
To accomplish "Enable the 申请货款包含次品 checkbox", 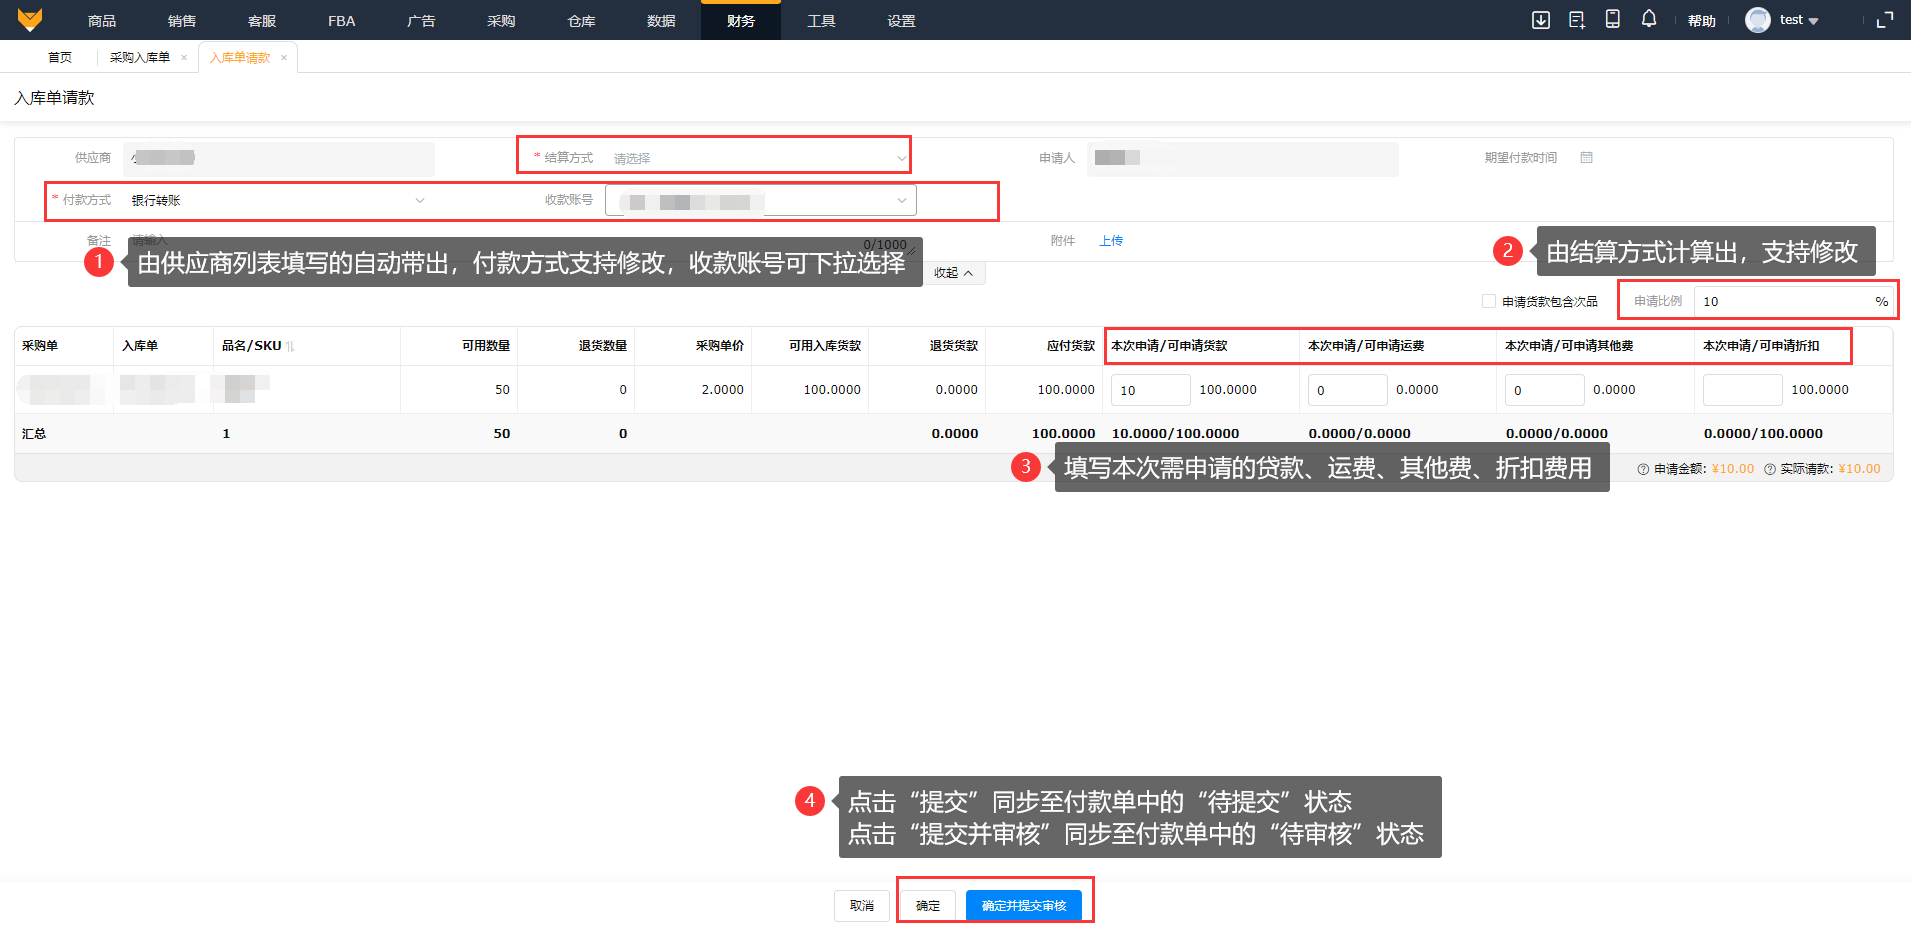I will (1489, 301).
